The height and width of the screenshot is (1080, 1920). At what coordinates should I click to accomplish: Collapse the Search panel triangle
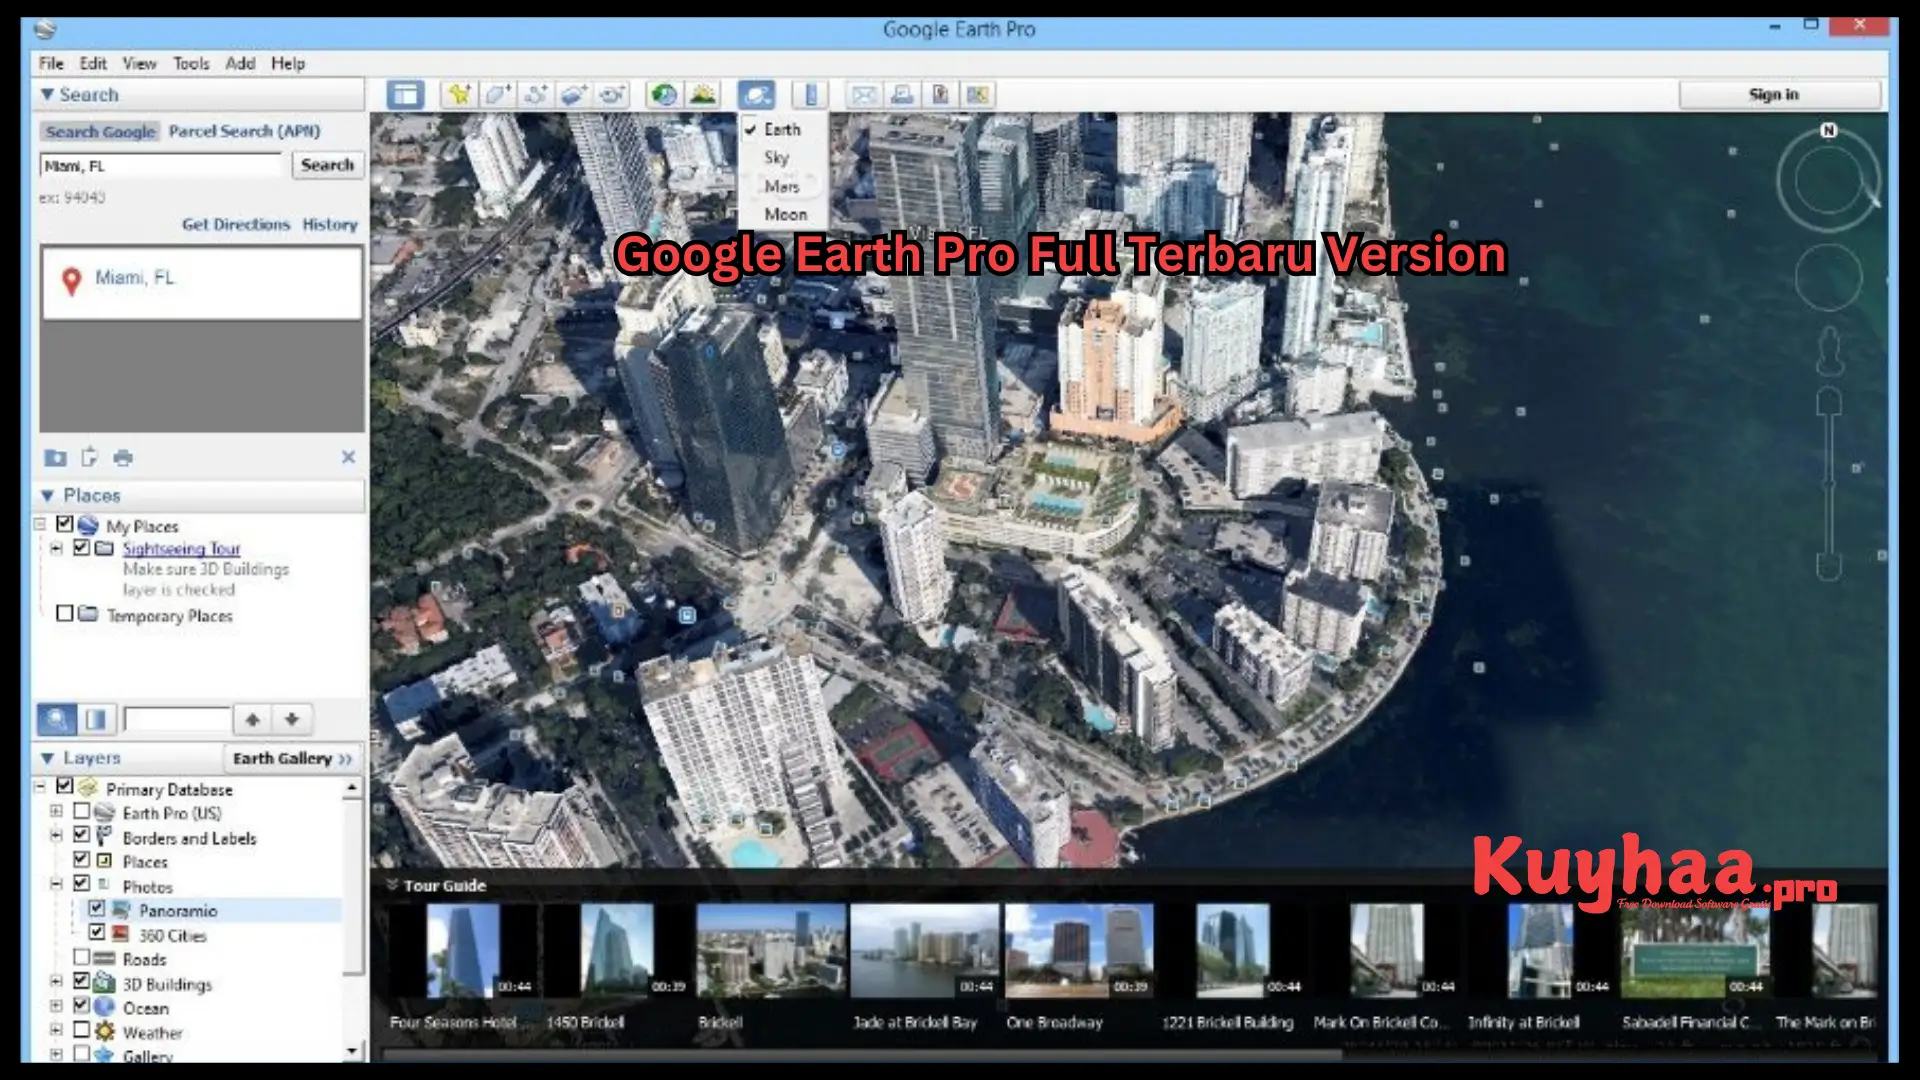pyautogui.click(x=47, y=94)
